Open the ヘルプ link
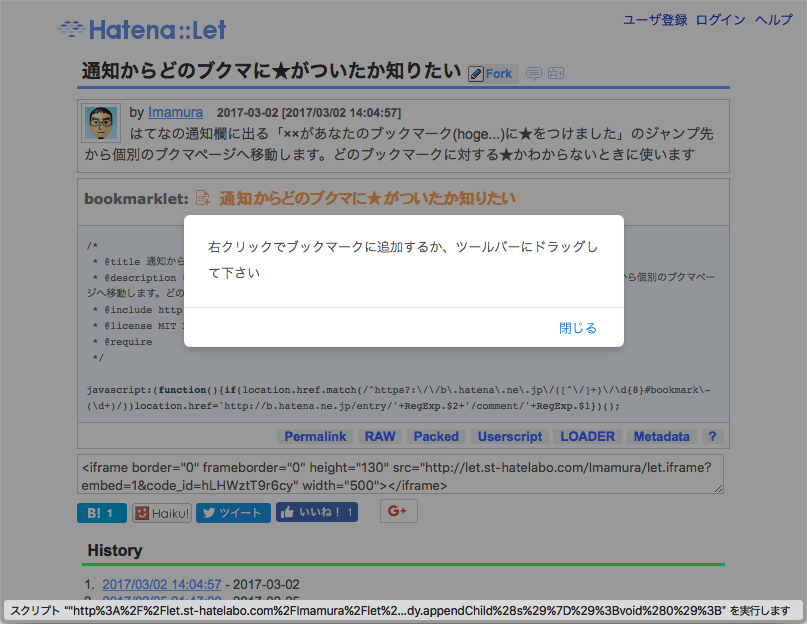This screenshot has width=807, height=624. [774, 20]
